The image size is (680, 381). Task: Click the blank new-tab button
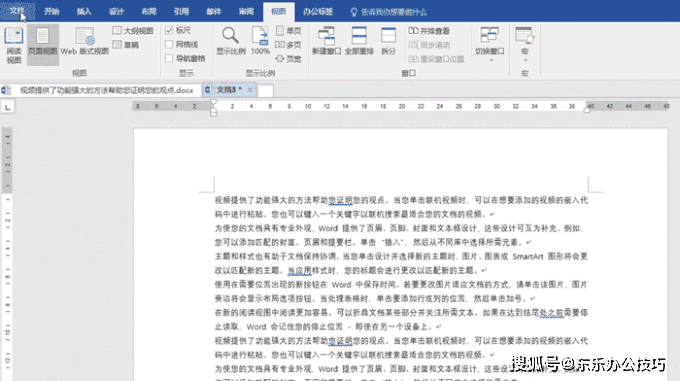click(265, 91)
